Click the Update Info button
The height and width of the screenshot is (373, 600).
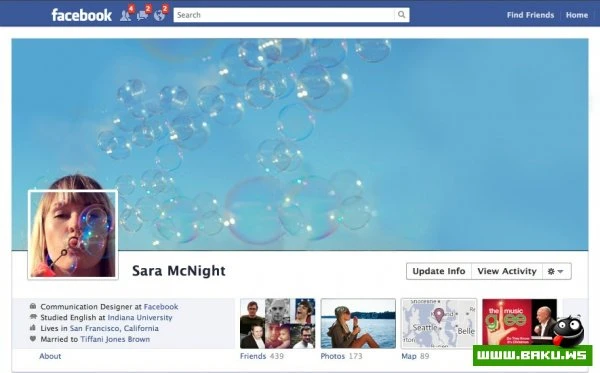(x=439, y=271)
